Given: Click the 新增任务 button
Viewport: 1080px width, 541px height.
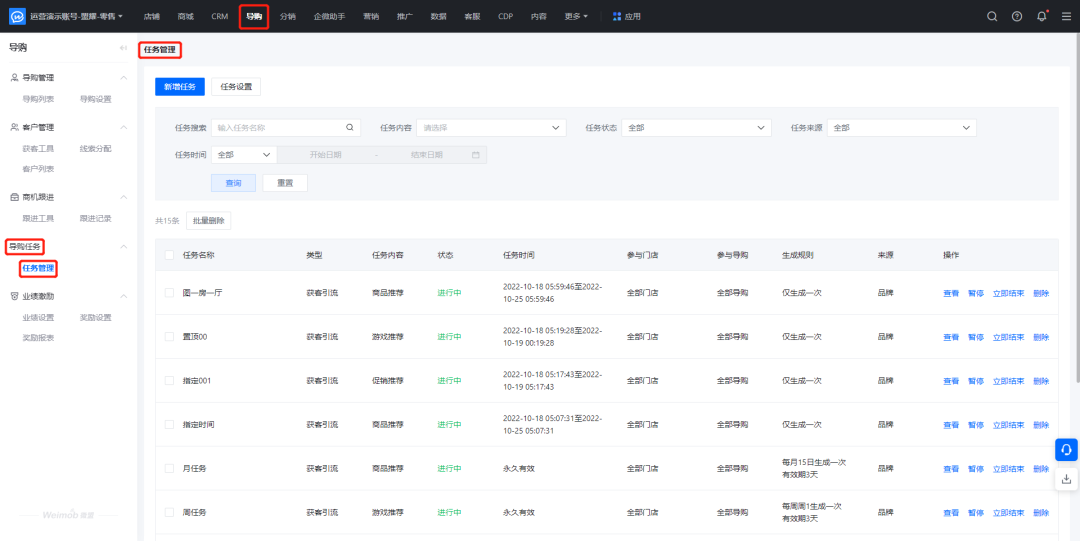Looking at the screenshot, I should [180, 87].
